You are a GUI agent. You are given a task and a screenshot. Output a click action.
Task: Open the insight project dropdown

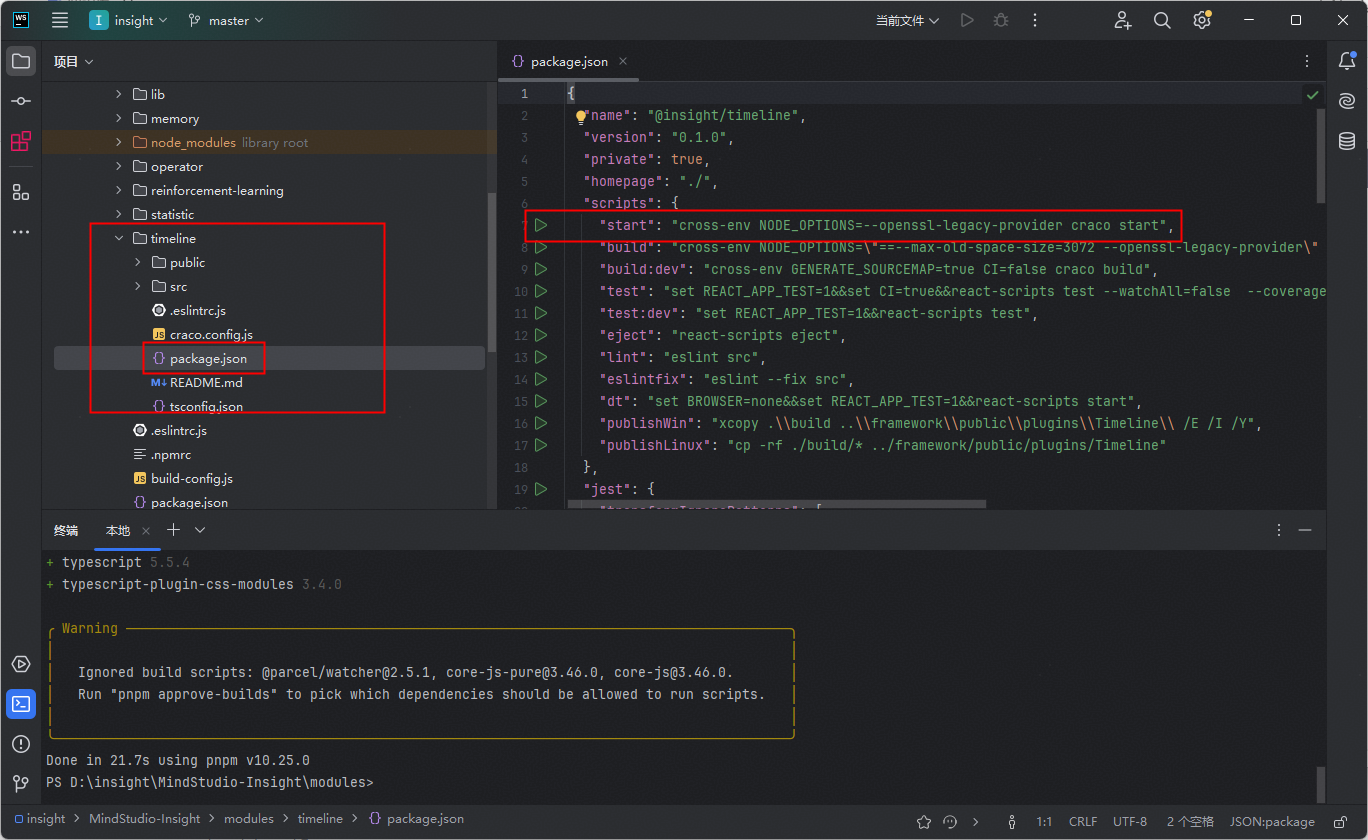pos(129,20)
